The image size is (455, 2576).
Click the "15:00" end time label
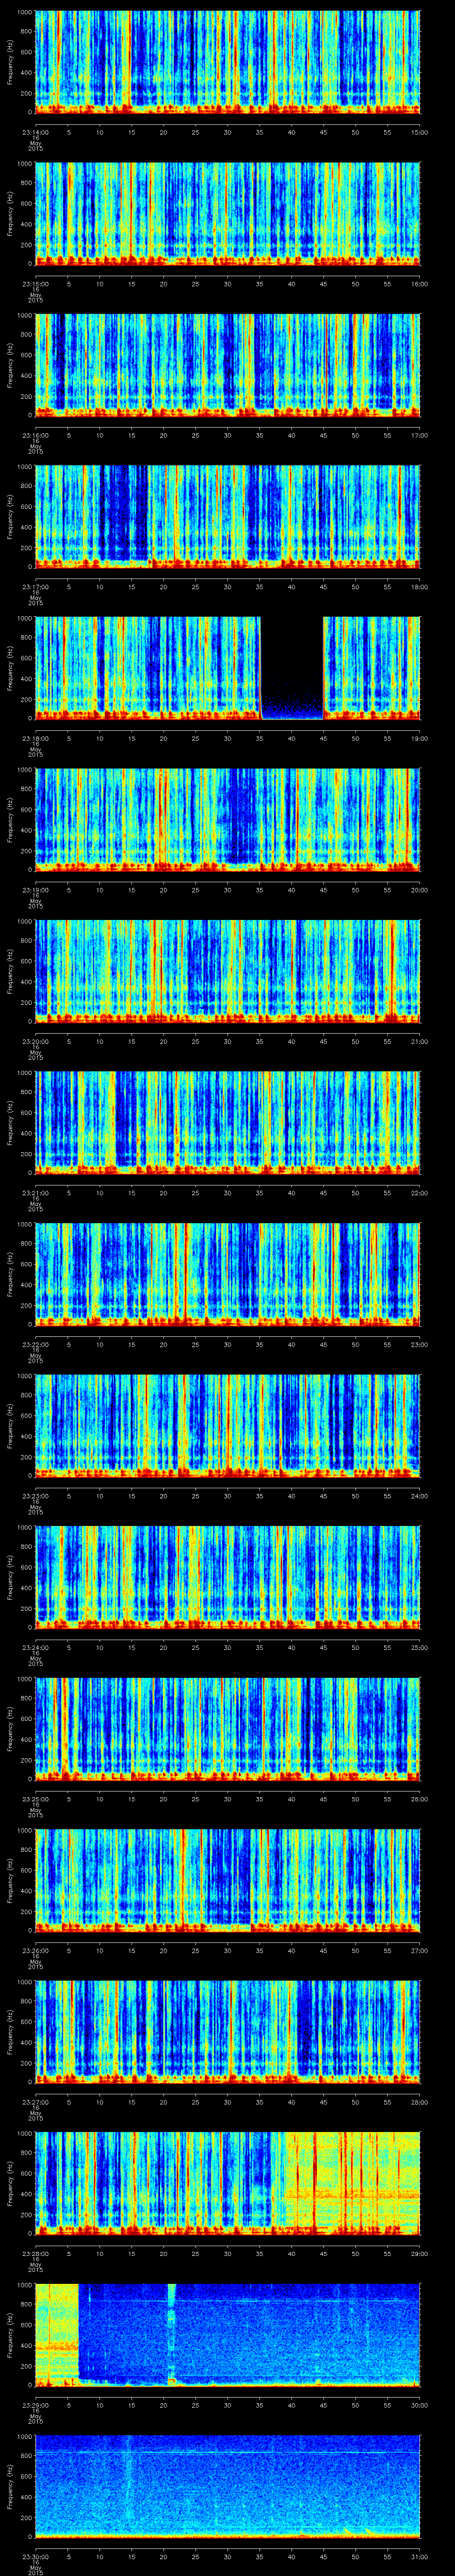coord(420,131)
